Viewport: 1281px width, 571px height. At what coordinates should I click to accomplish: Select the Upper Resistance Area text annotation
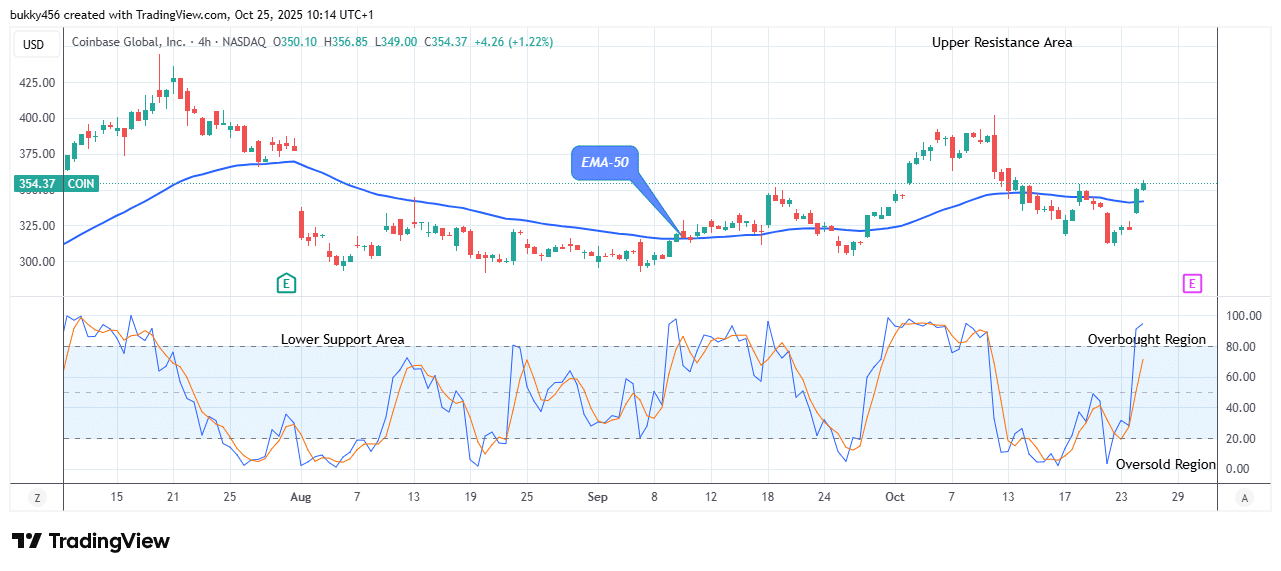(x=1002, y=42)
